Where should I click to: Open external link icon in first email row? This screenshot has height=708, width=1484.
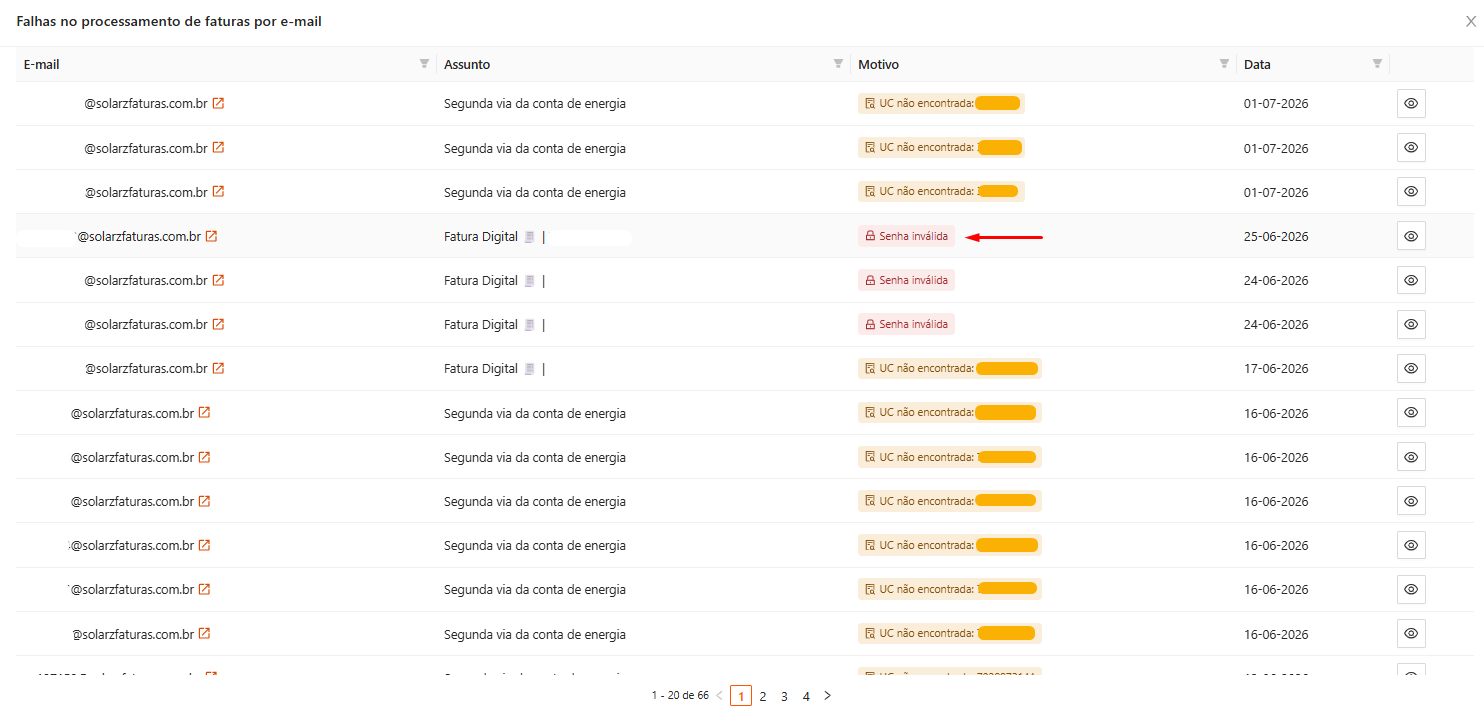pyautogui.click(x=218, y=103)
